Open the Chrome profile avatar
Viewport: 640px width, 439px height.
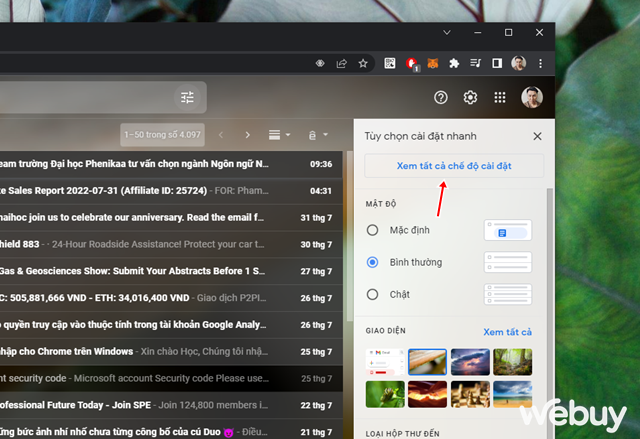(x=519, y=63)
